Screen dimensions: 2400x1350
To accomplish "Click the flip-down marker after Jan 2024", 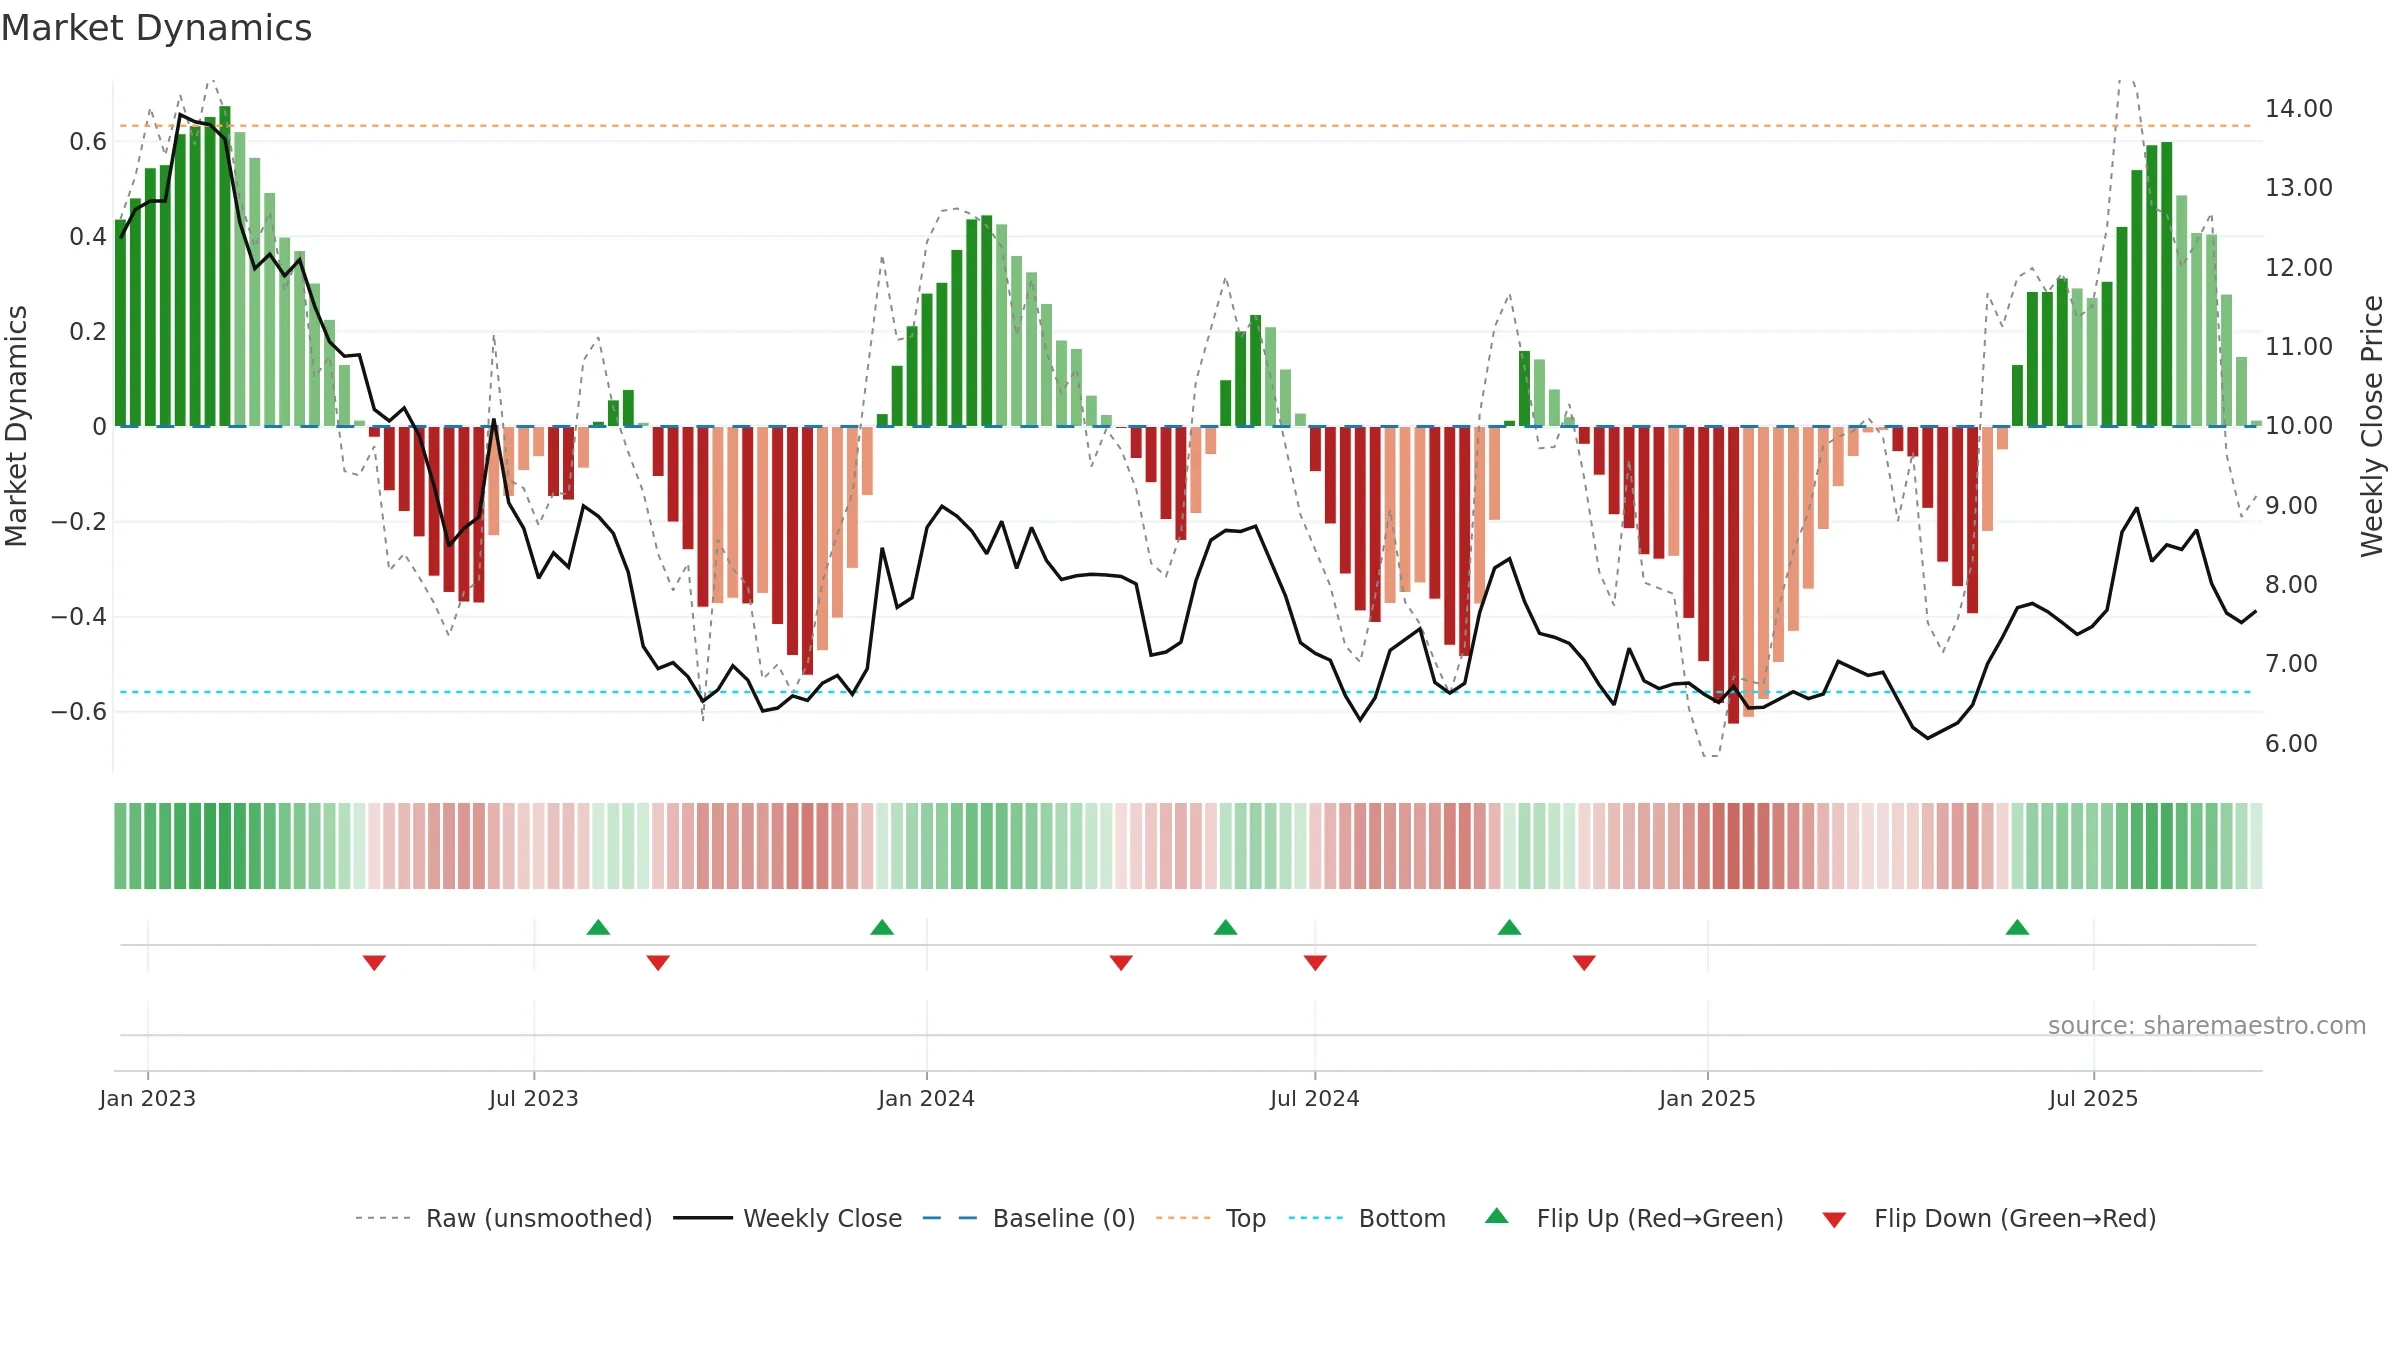I will pos(1121,962).
